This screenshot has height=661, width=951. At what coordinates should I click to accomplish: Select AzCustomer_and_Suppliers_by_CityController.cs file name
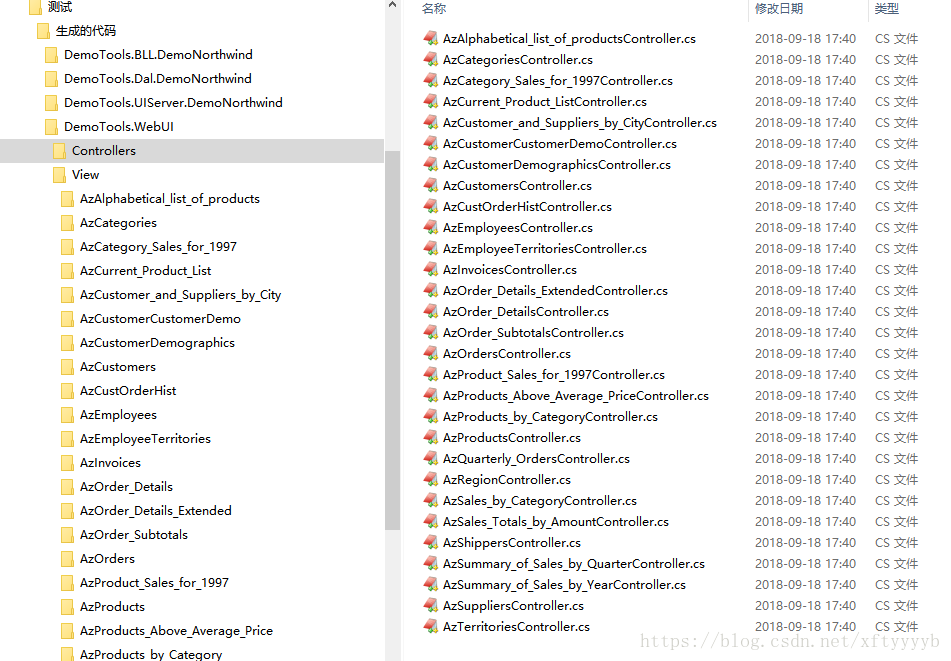[x=580, y=123]
